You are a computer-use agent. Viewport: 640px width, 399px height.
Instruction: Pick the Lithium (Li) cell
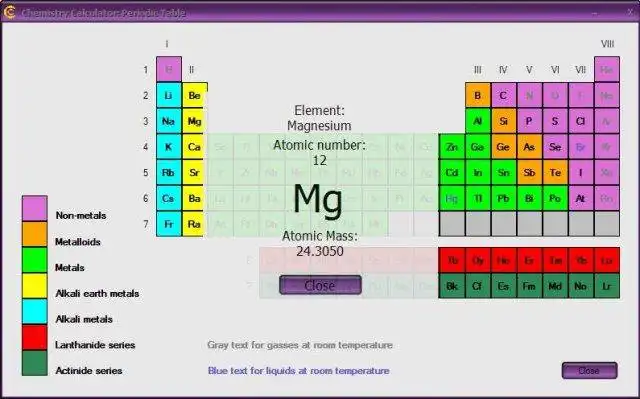tap(169, 95)
